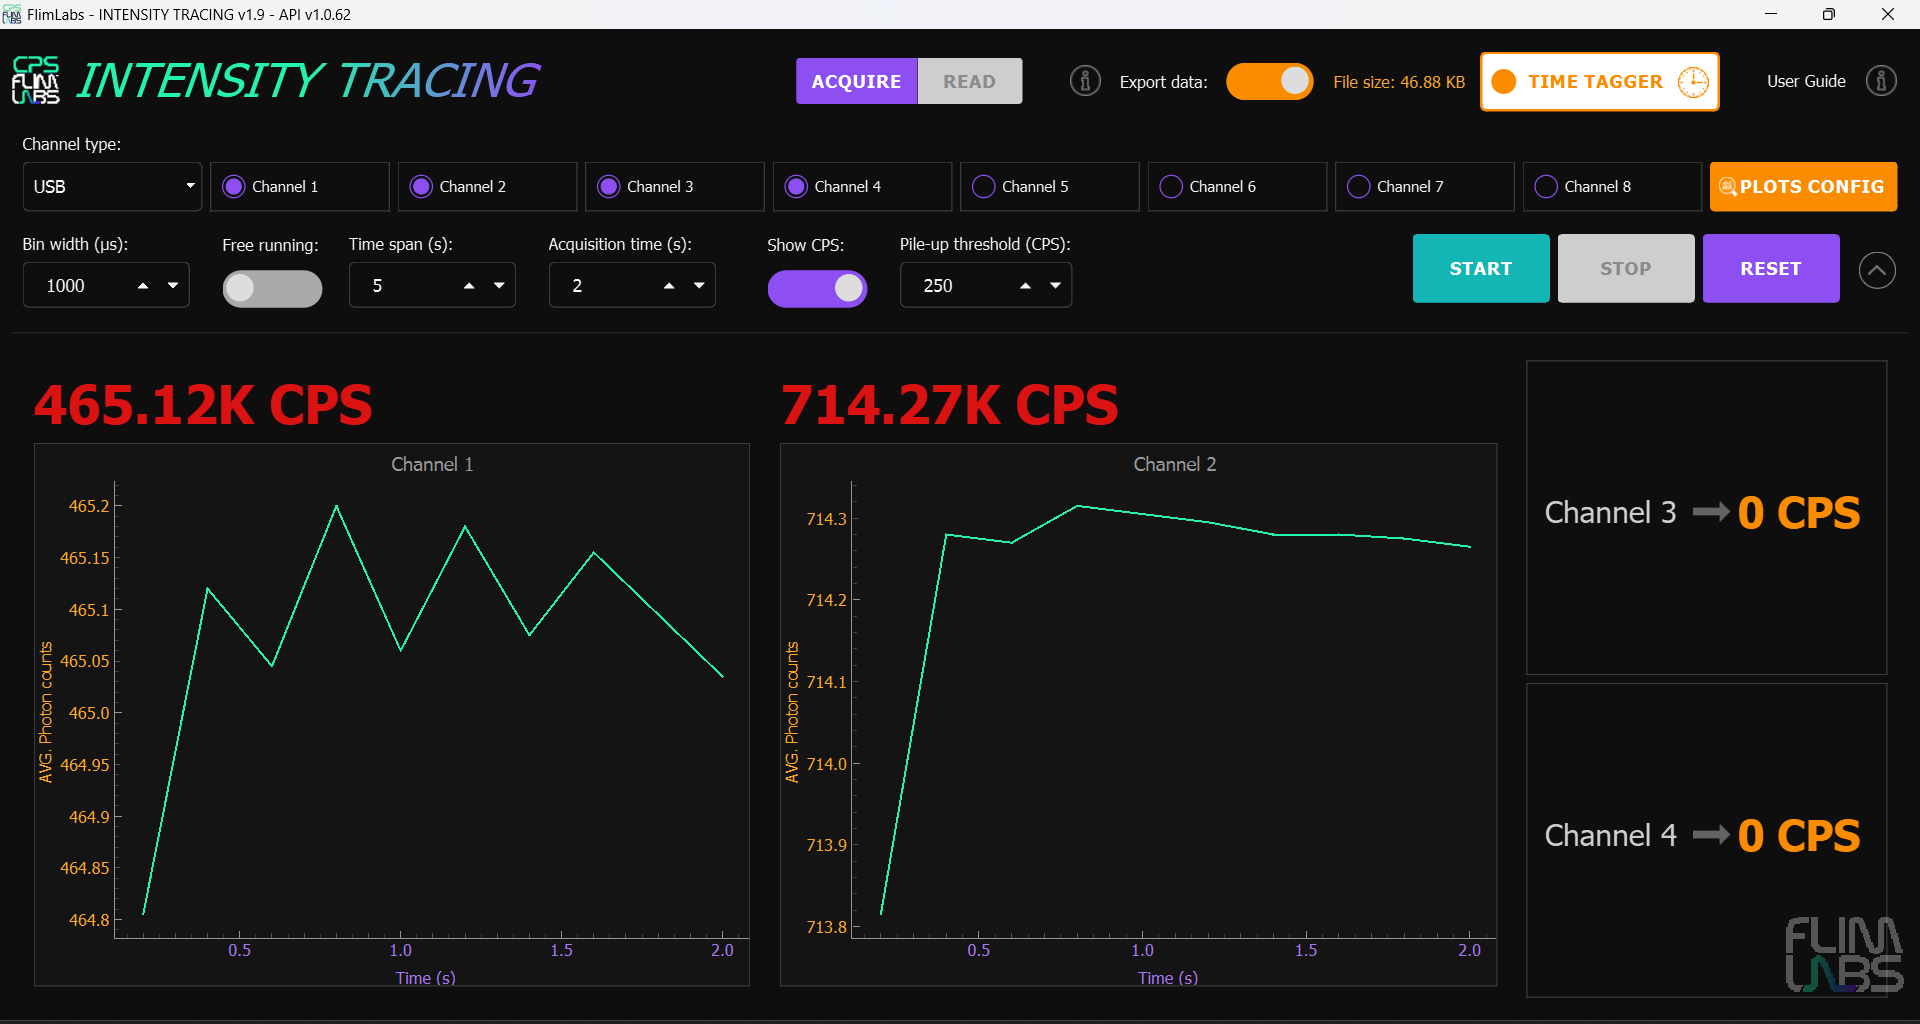Screen dimensions: 1920x1024
Task: Enable the Free running switch
Action: (x=272, y=288)
